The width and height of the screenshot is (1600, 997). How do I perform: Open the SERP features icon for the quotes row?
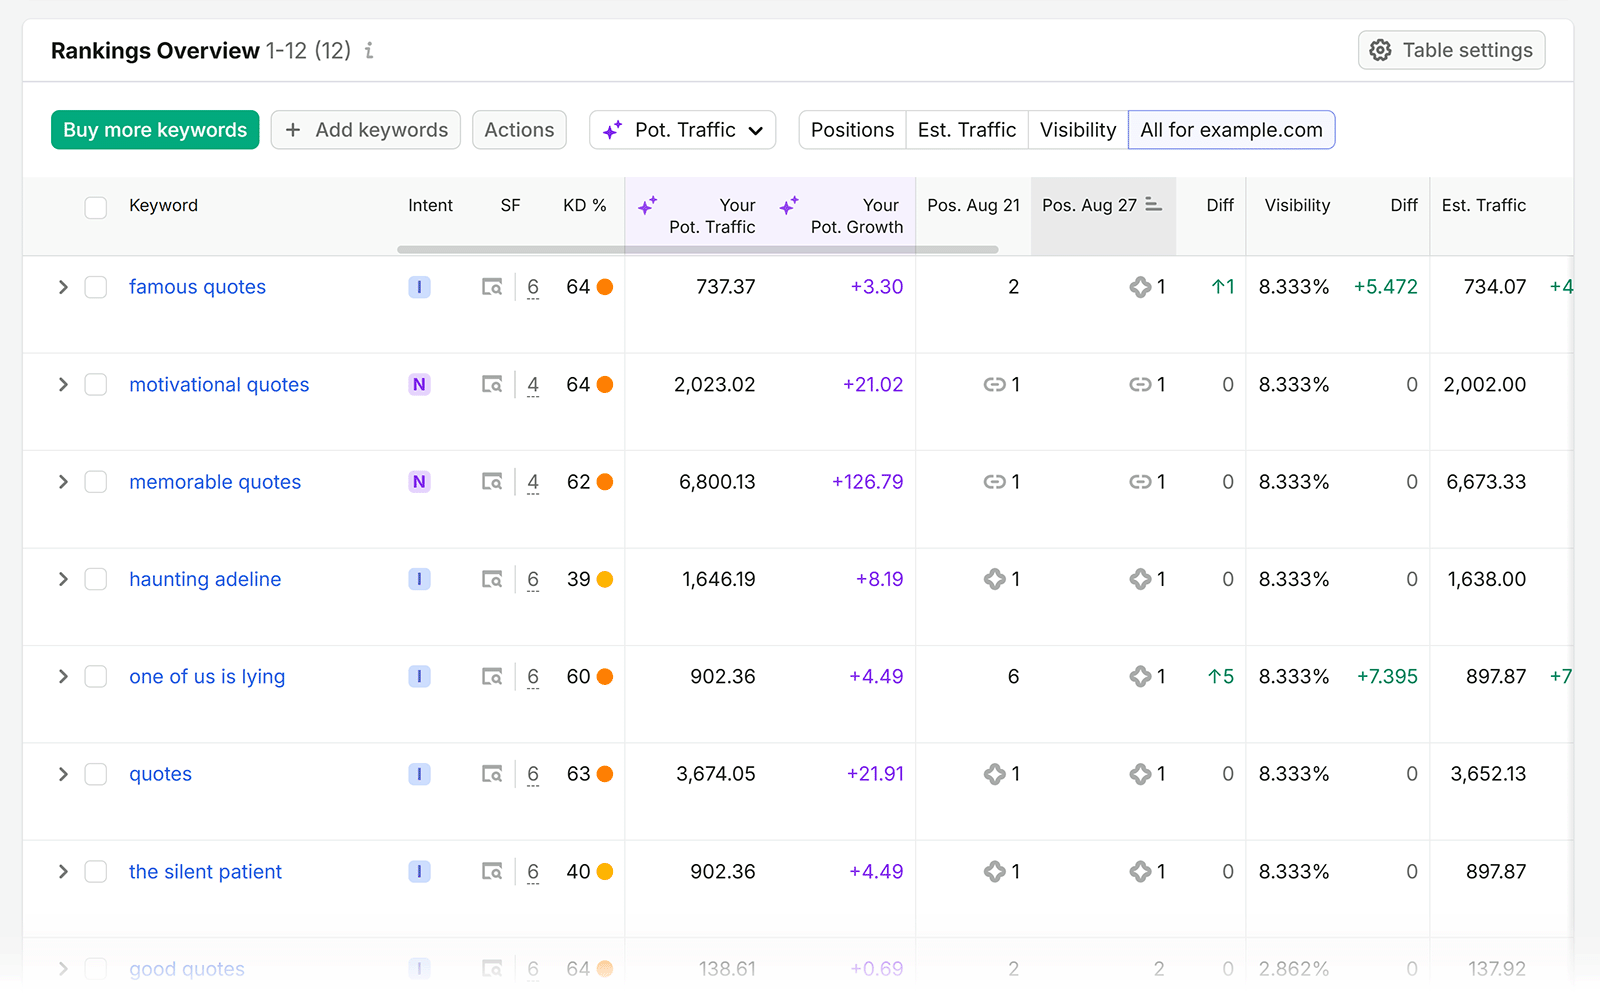[492, 774]
